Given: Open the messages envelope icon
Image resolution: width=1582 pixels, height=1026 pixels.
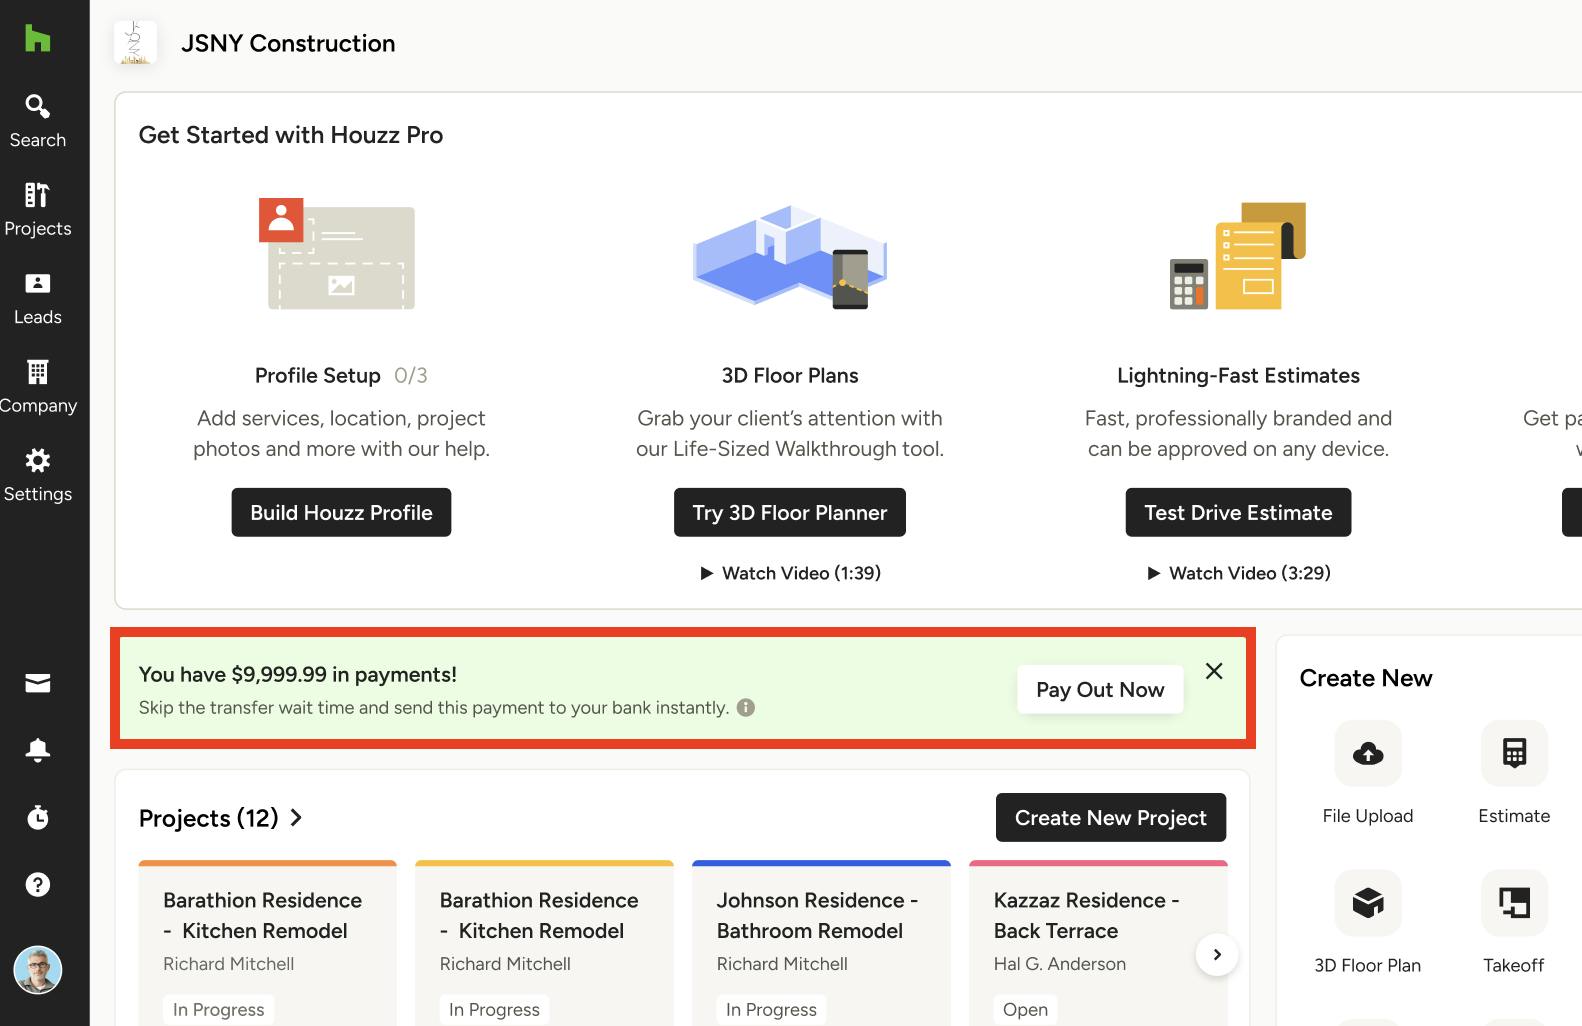Looking at the screenshot, I should click(38, 683).
